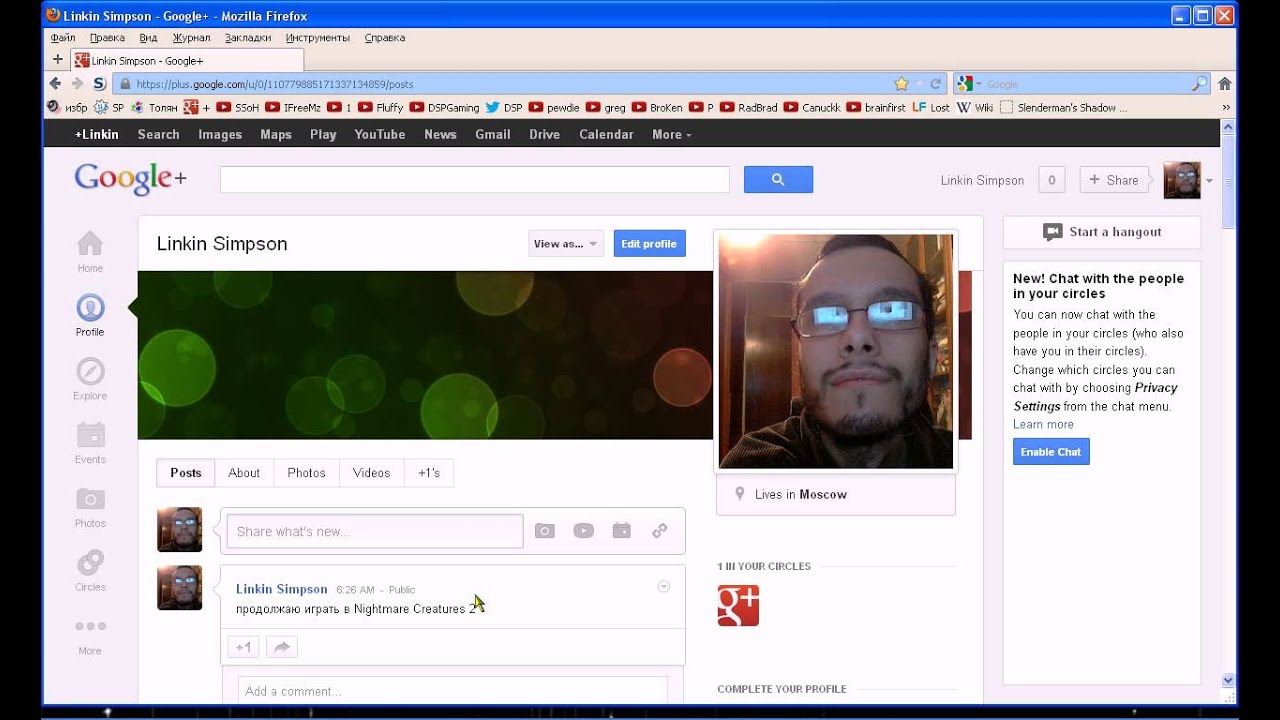Image resolution: width=1280 pixels, height=720 pixels.
Task: Switch to the +1's tab
Action: [x=429, y=473]
